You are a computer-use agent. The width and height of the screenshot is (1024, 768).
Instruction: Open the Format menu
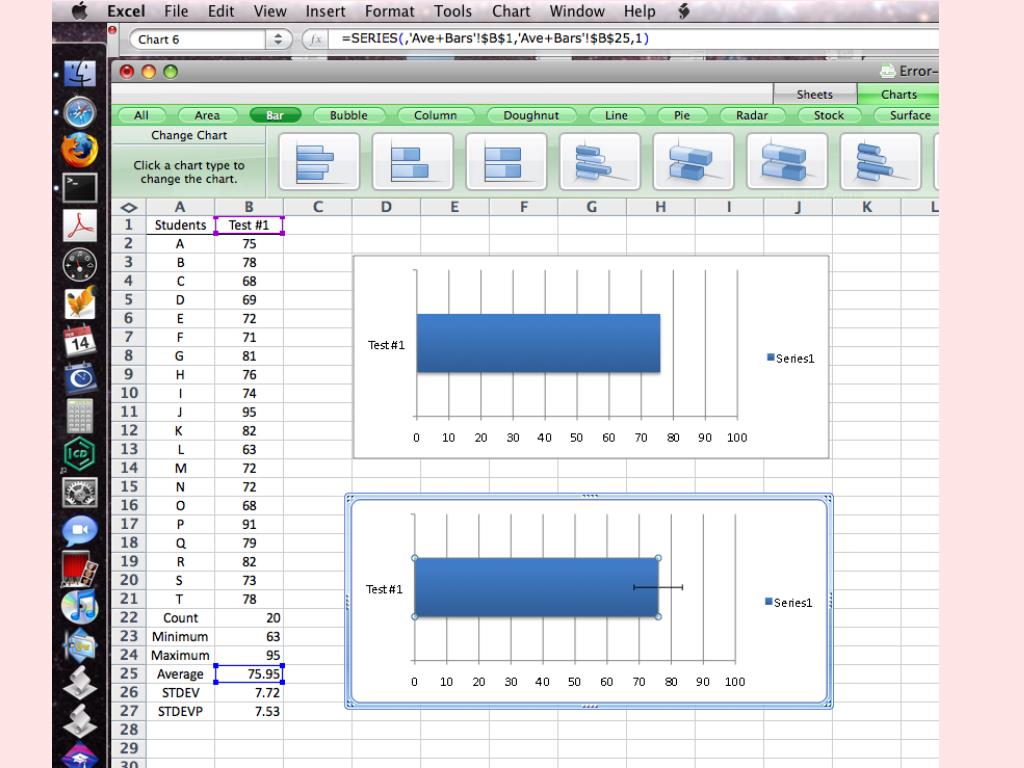click(389, 11)
